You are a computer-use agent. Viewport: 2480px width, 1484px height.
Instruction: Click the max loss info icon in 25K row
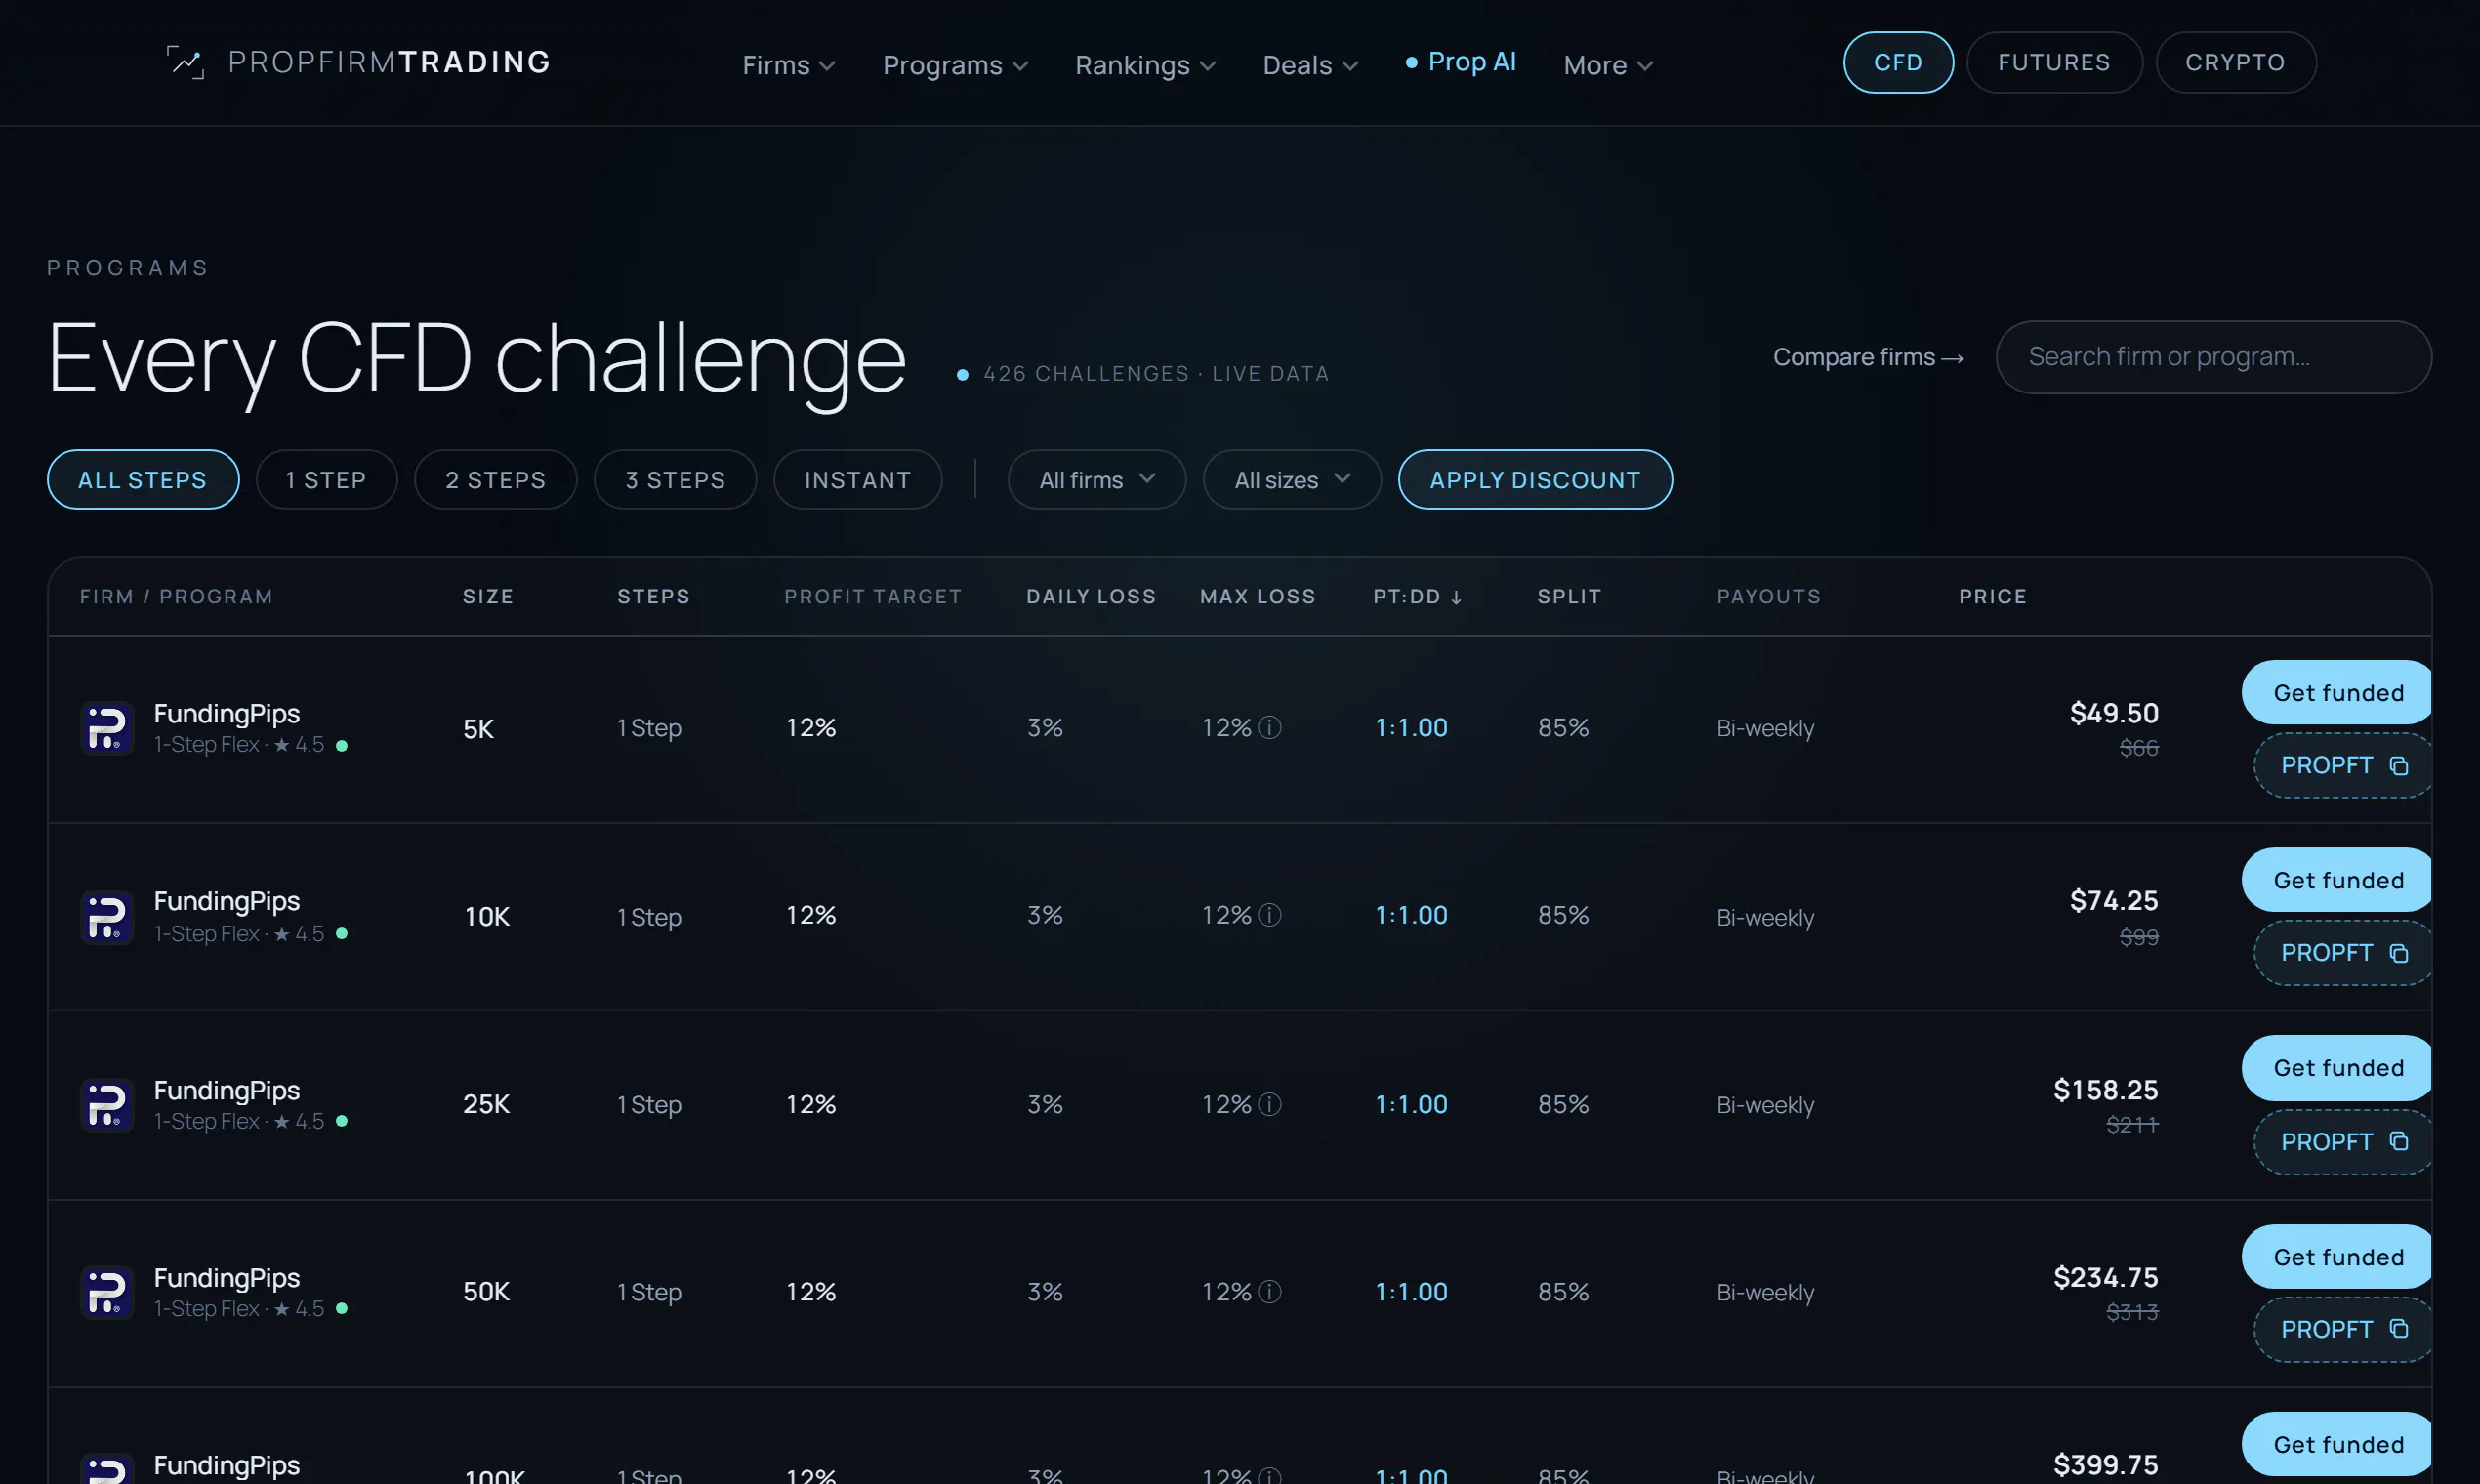click(1269, 1104)
